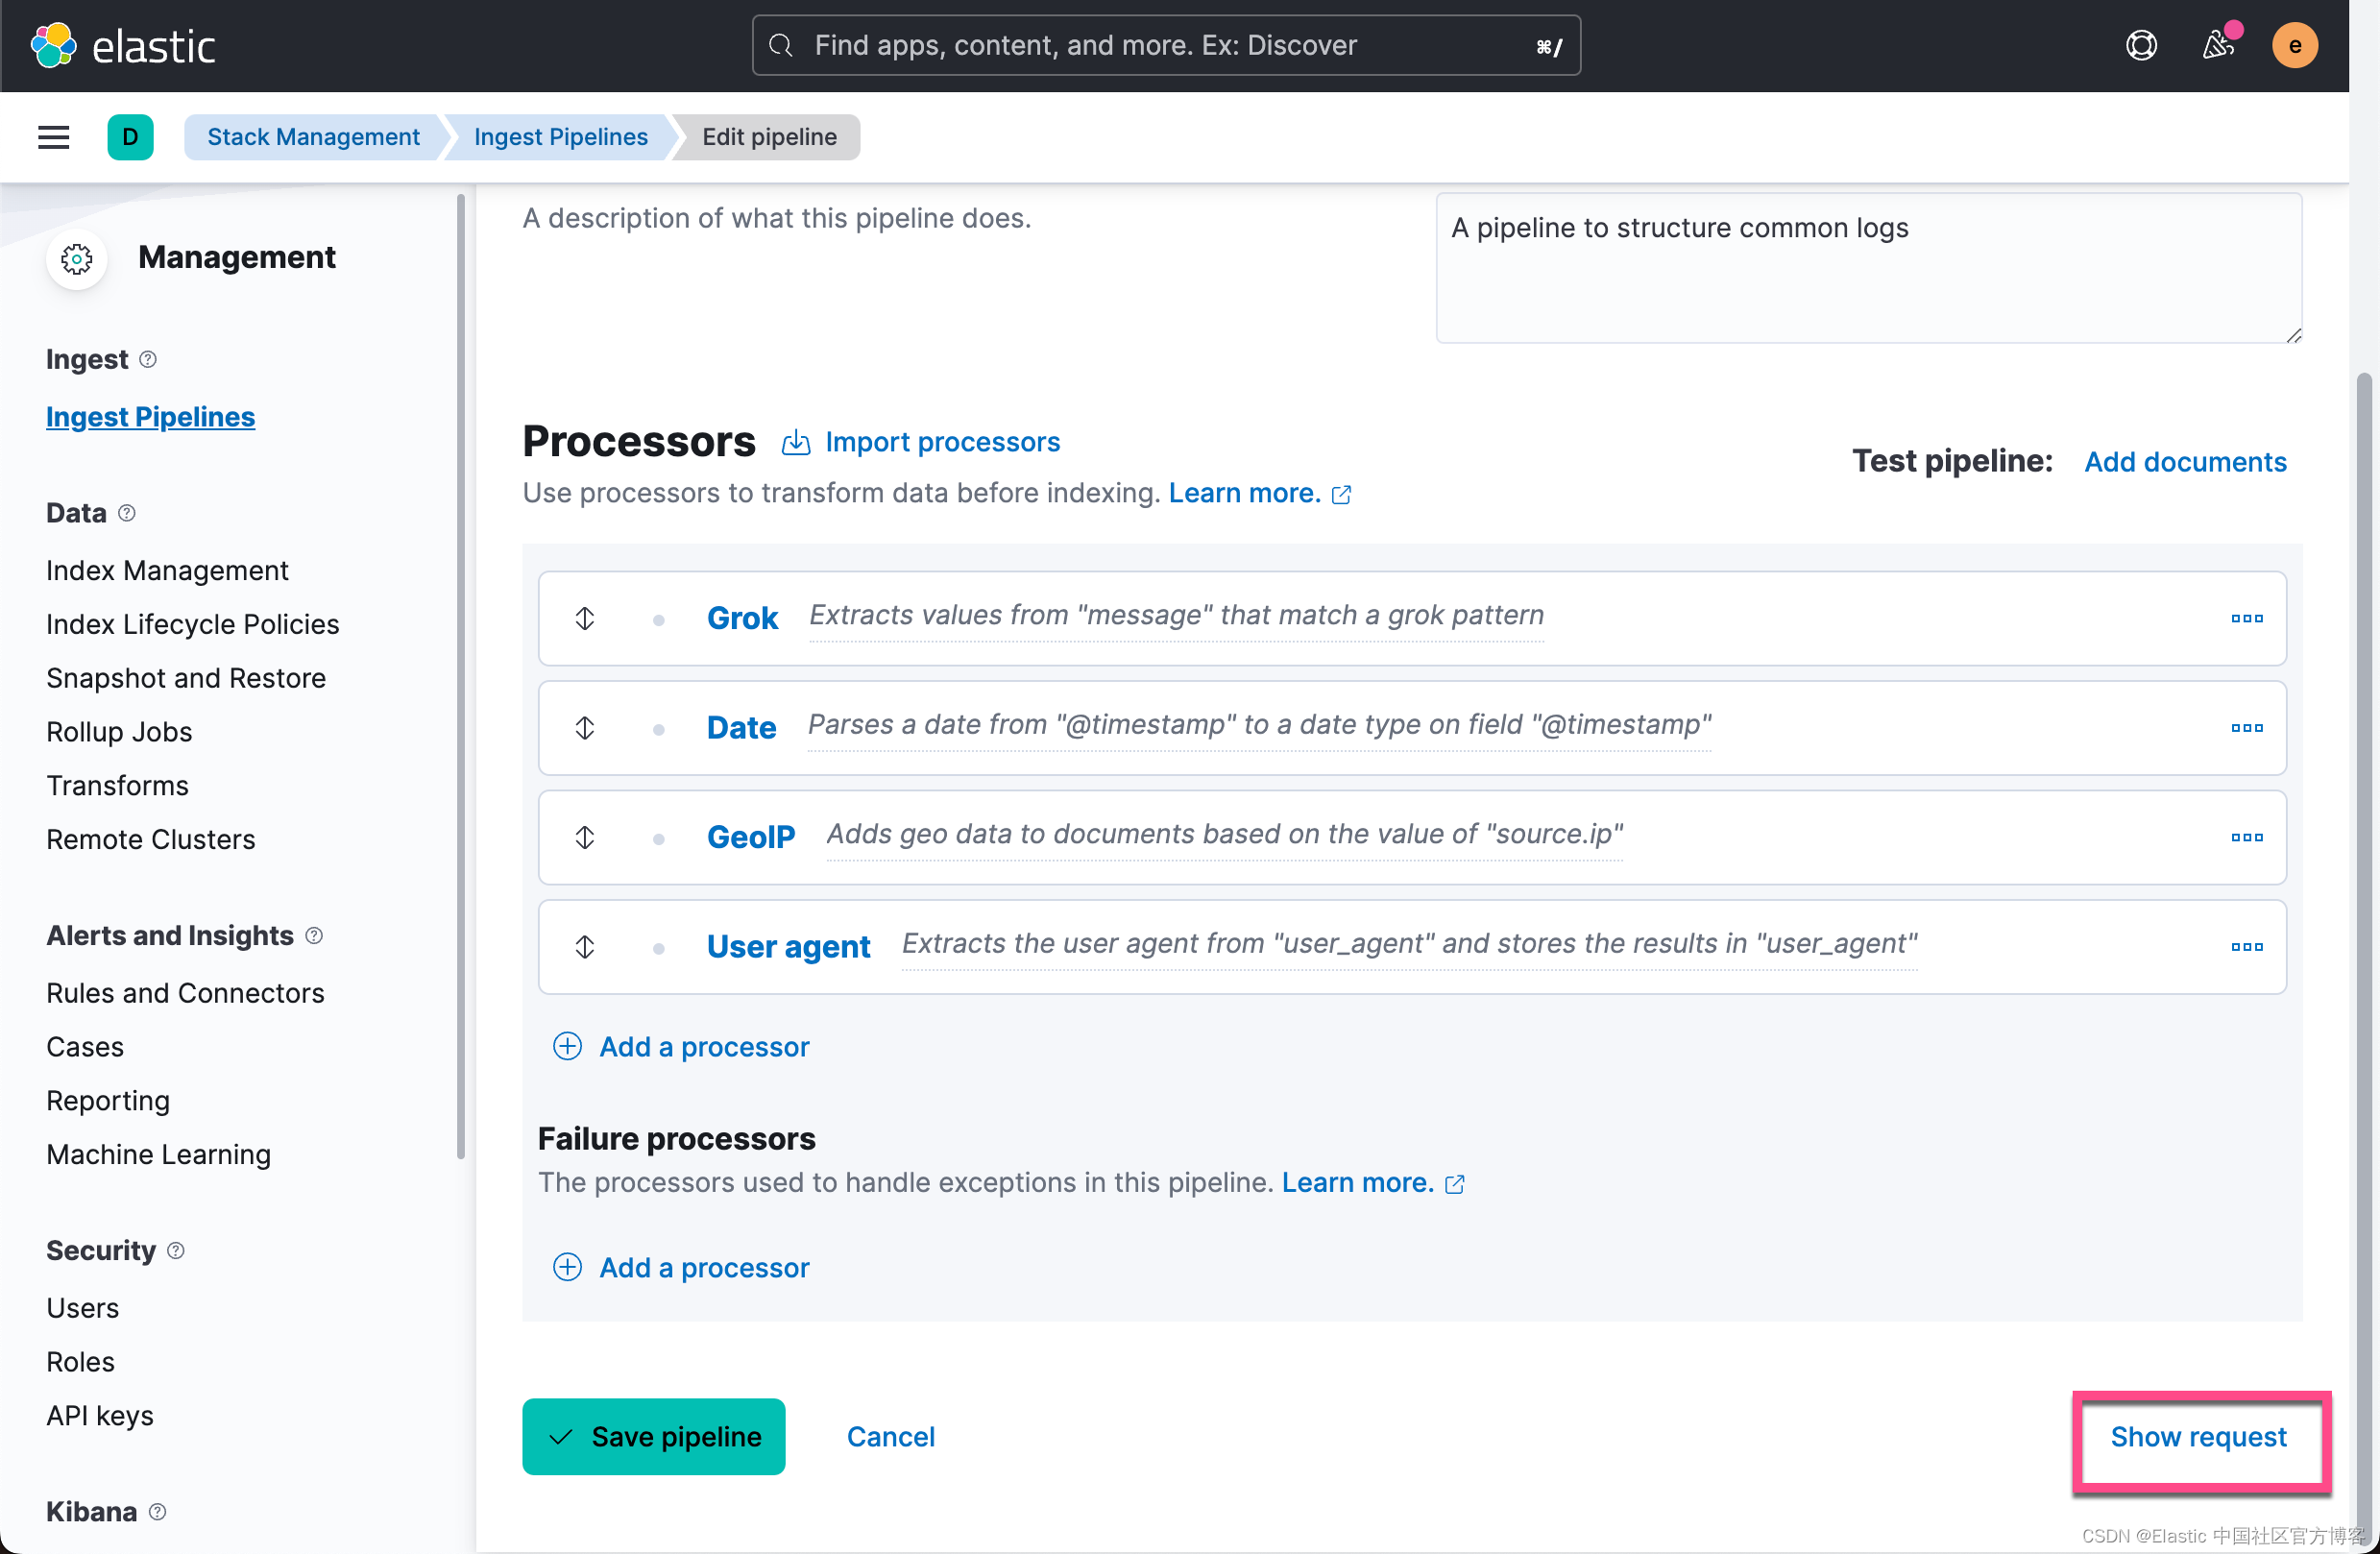Click the external link icon next to Learn more
Image resolution: width=2380 pixels, height=1554 pixels.
[1342, 493]
